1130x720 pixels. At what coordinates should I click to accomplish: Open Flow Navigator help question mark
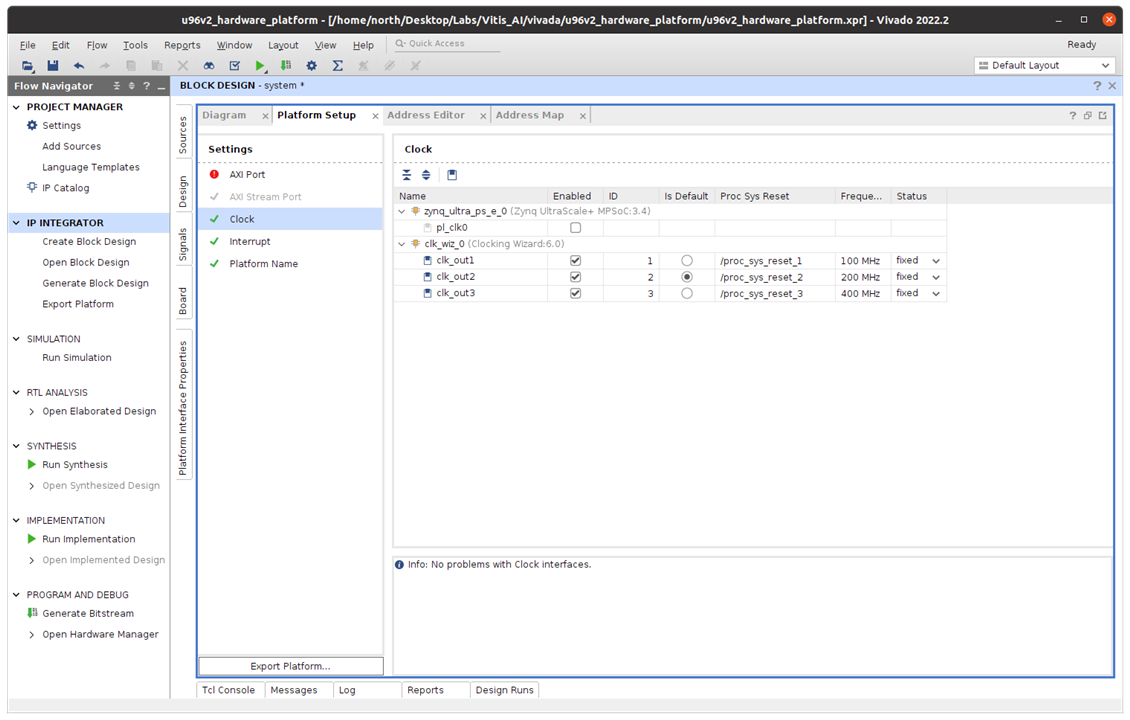point(146,86)
